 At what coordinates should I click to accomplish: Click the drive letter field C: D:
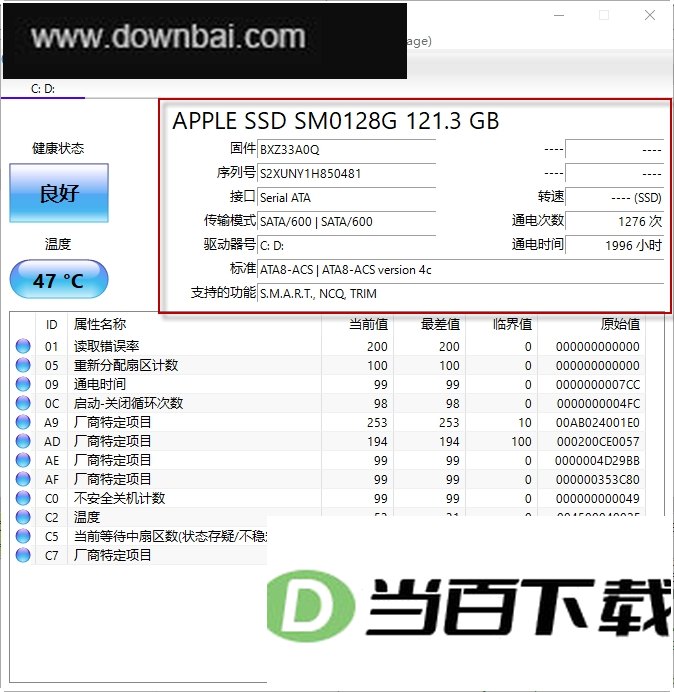(x=346, y=245)
